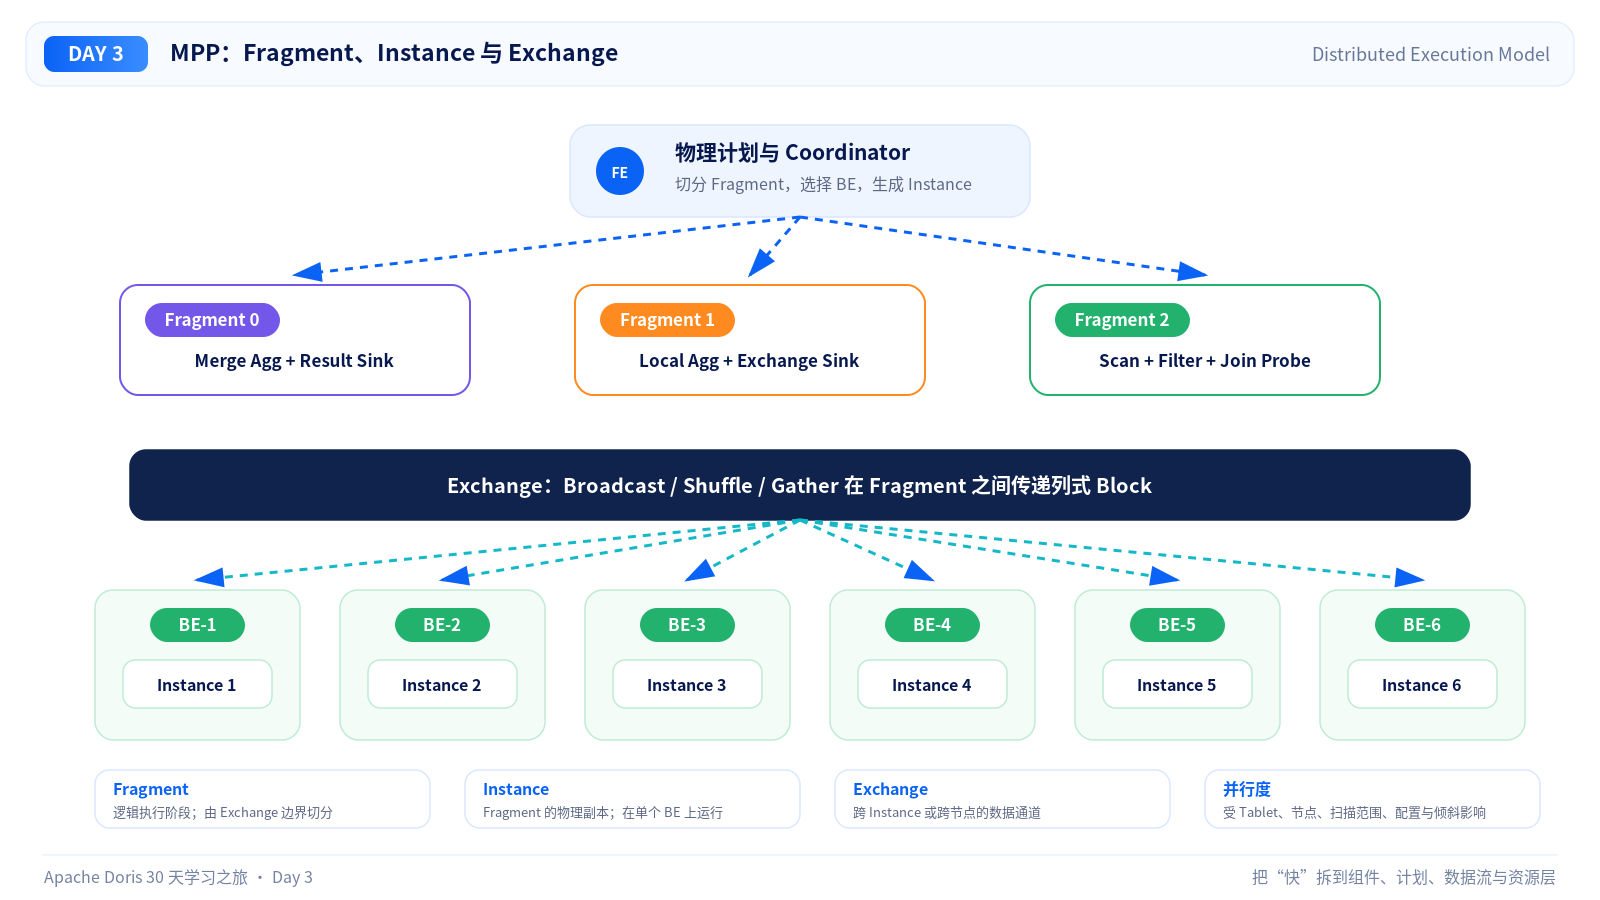Click 'Apache Doris 30 天学习之旅 · Day 3' footer
The image size is (1600, 900).
coord(178,877)
